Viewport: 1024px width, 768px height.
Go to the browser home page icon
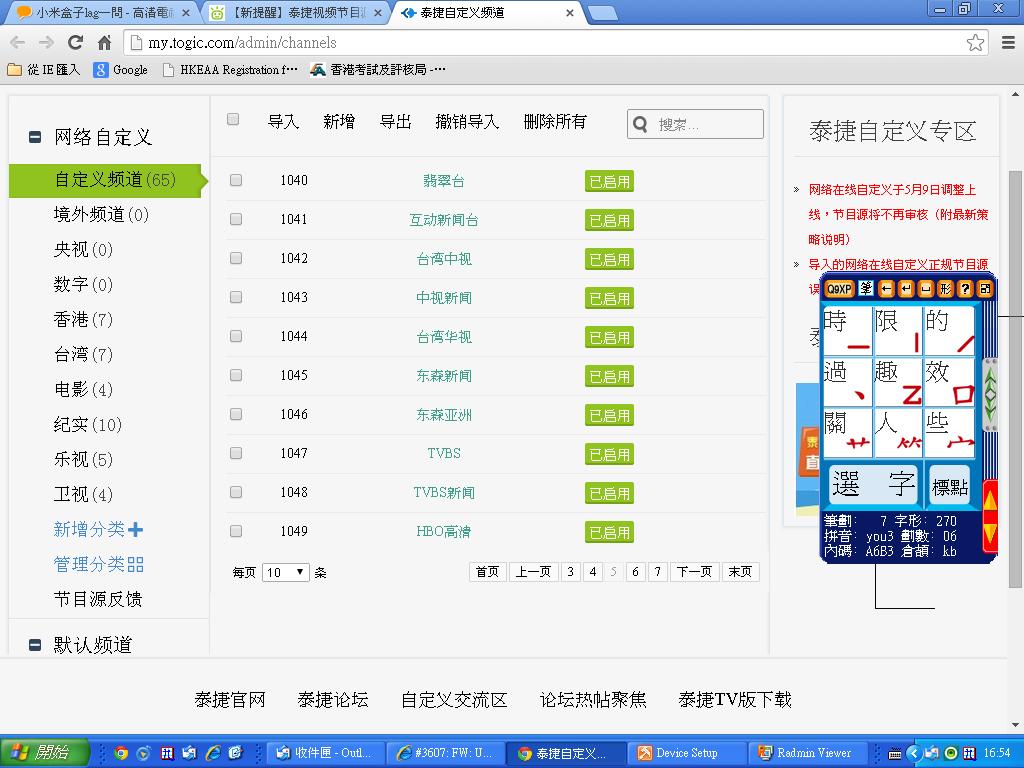104,43
